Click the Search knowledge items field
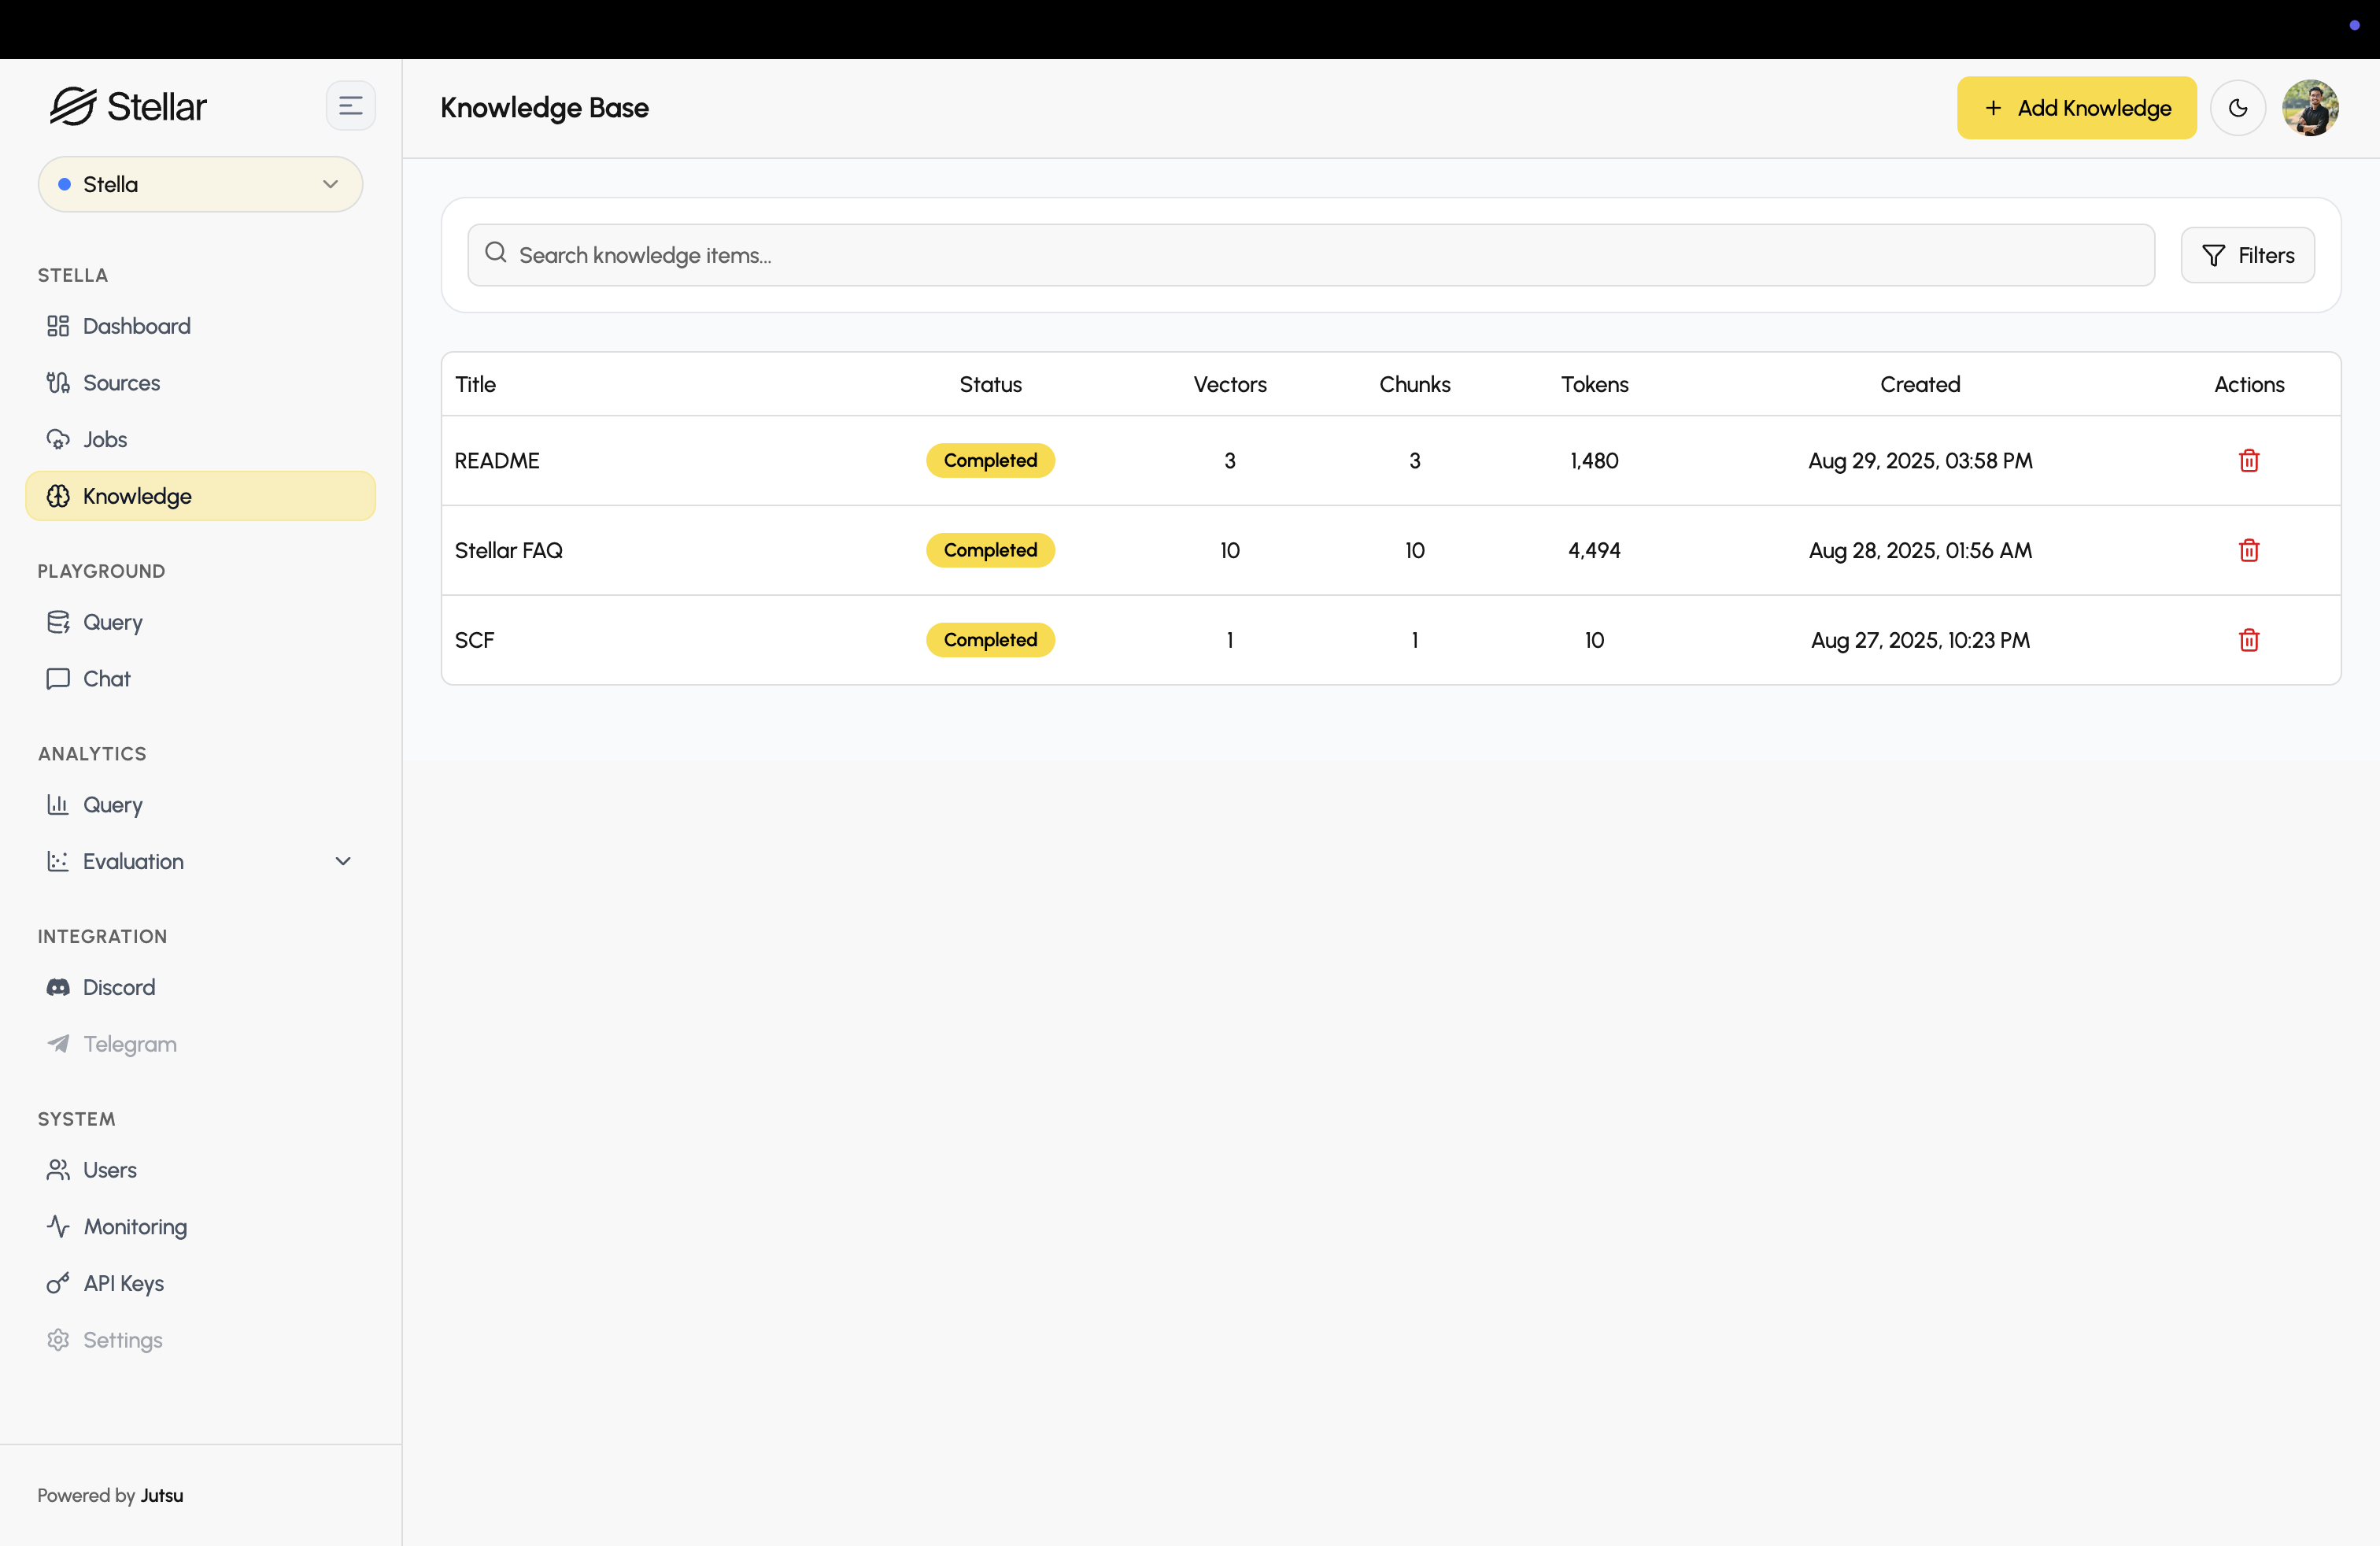Image resolution: width=2380 pixels, height=1546 pixels. tap(1310, 255)
